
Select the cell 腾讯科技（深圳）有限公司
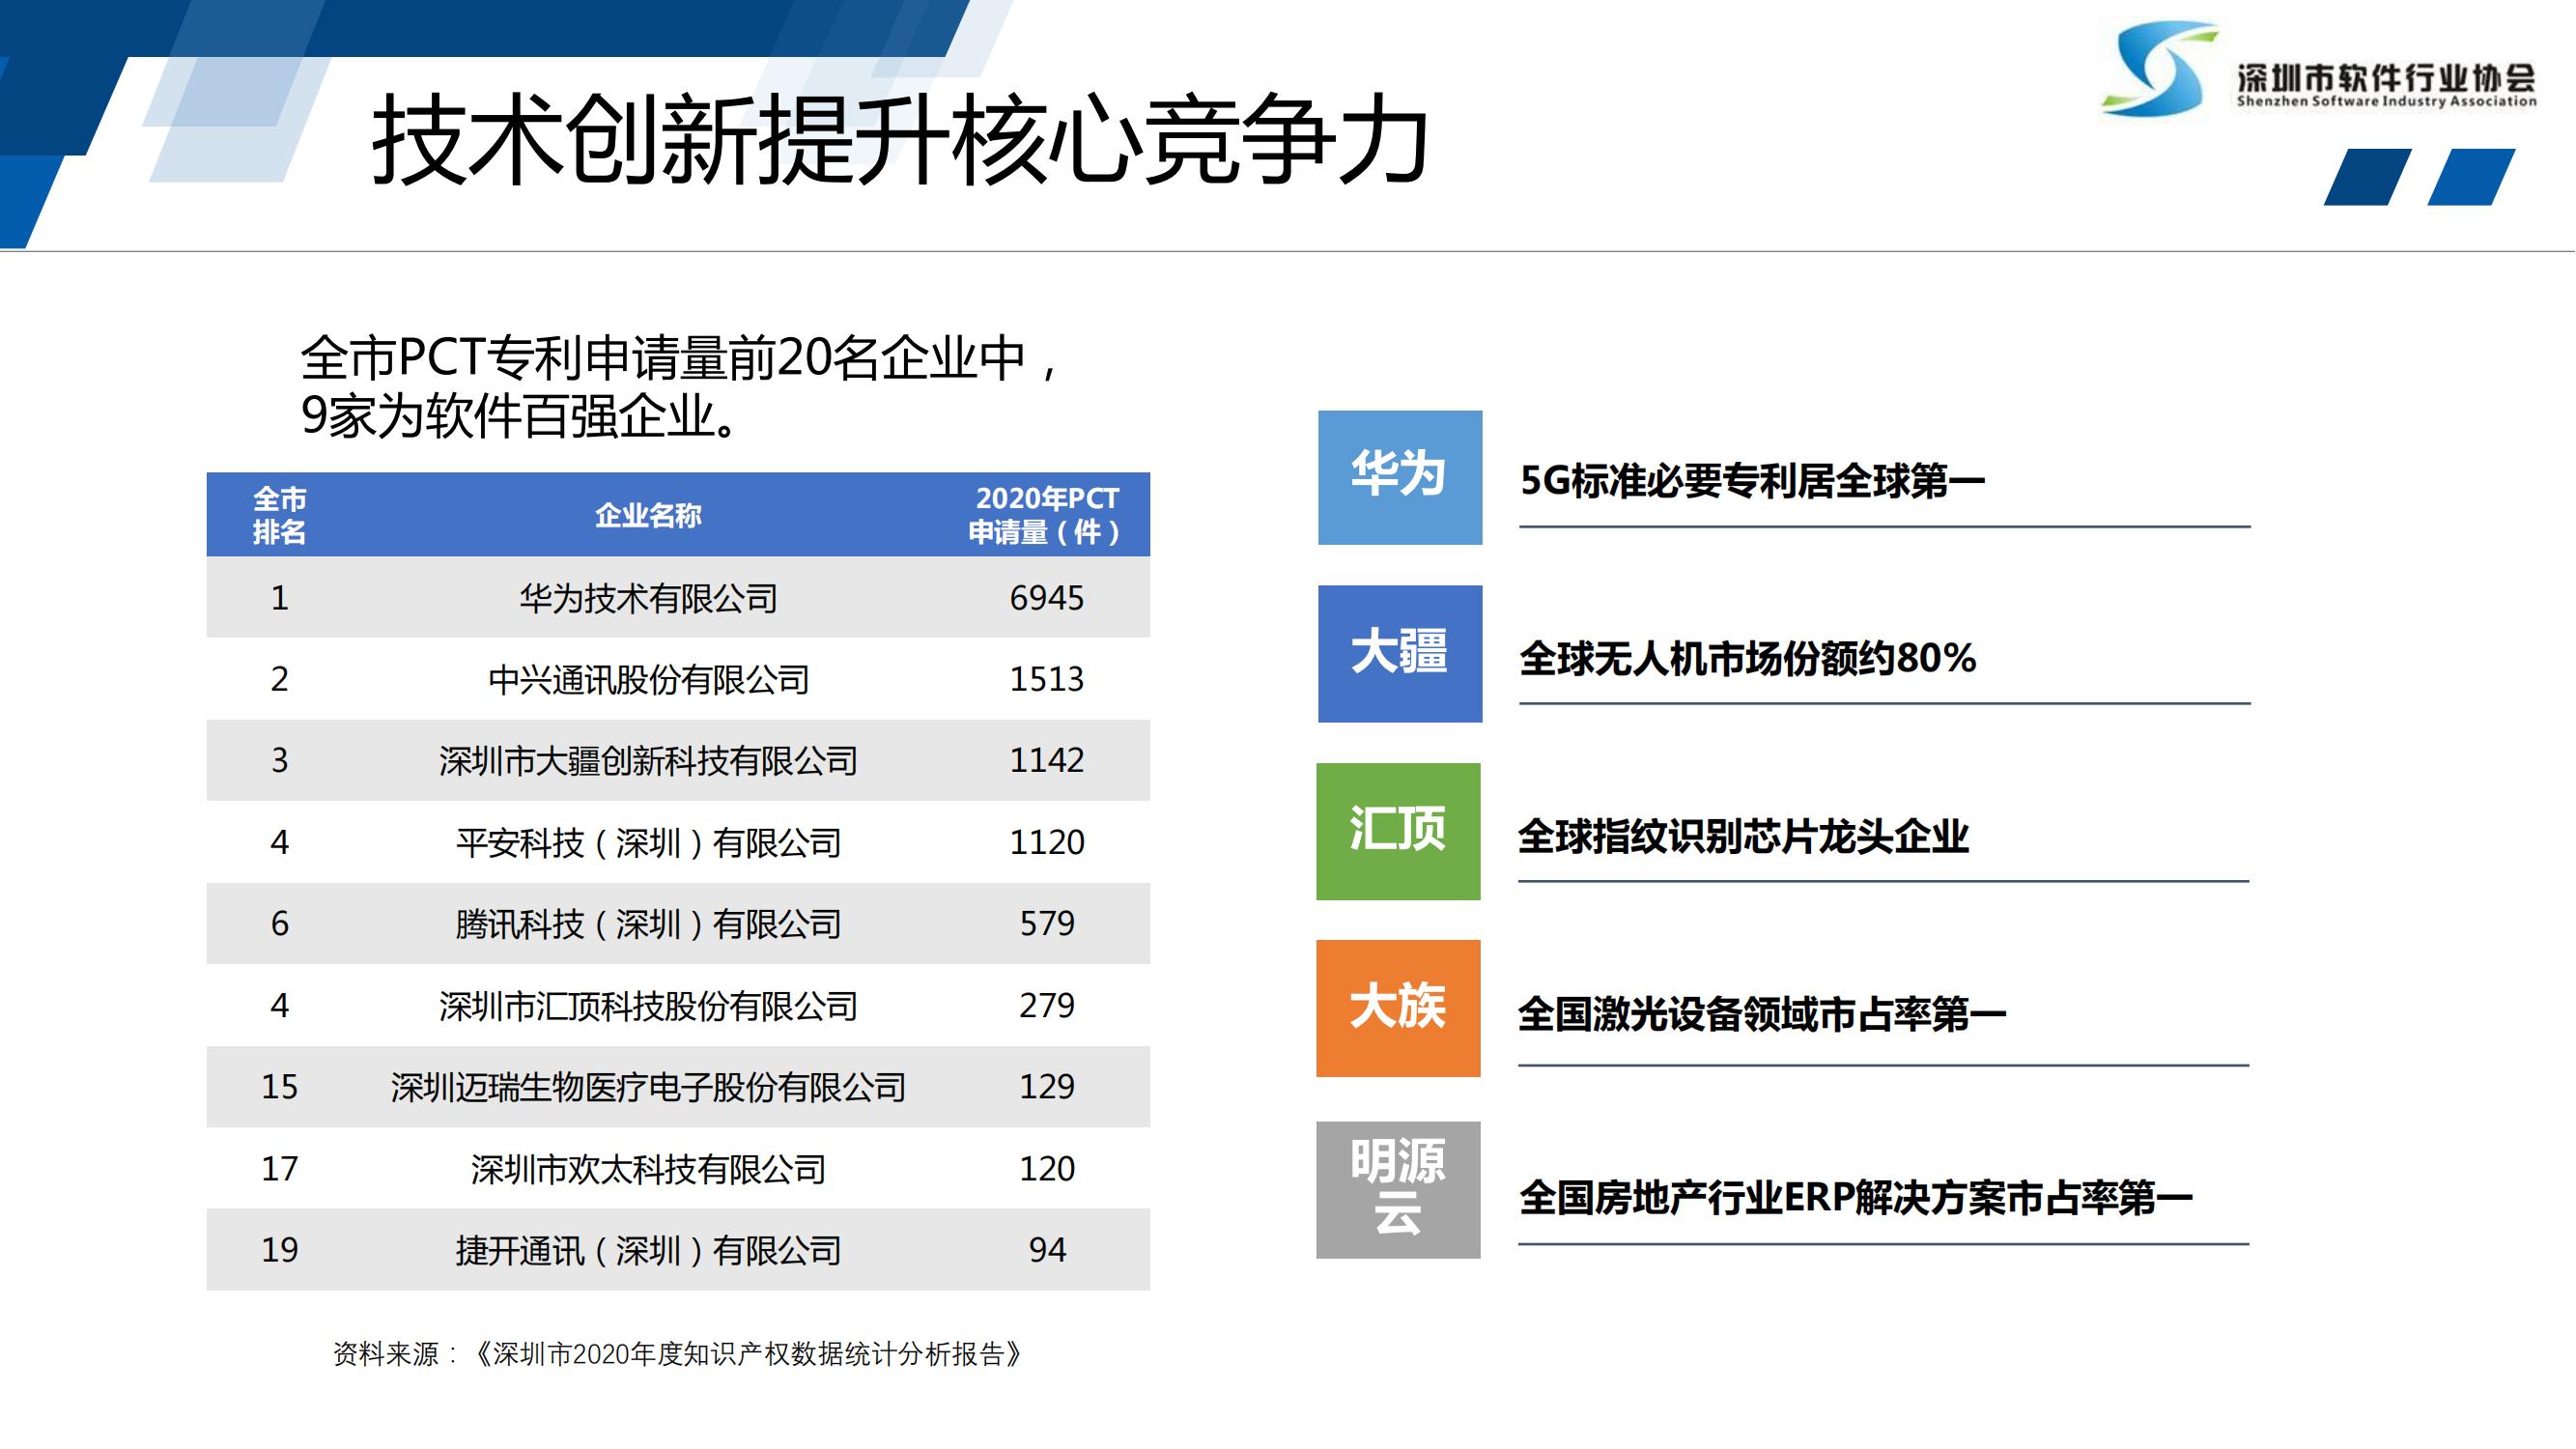click(x=648, y=924)
